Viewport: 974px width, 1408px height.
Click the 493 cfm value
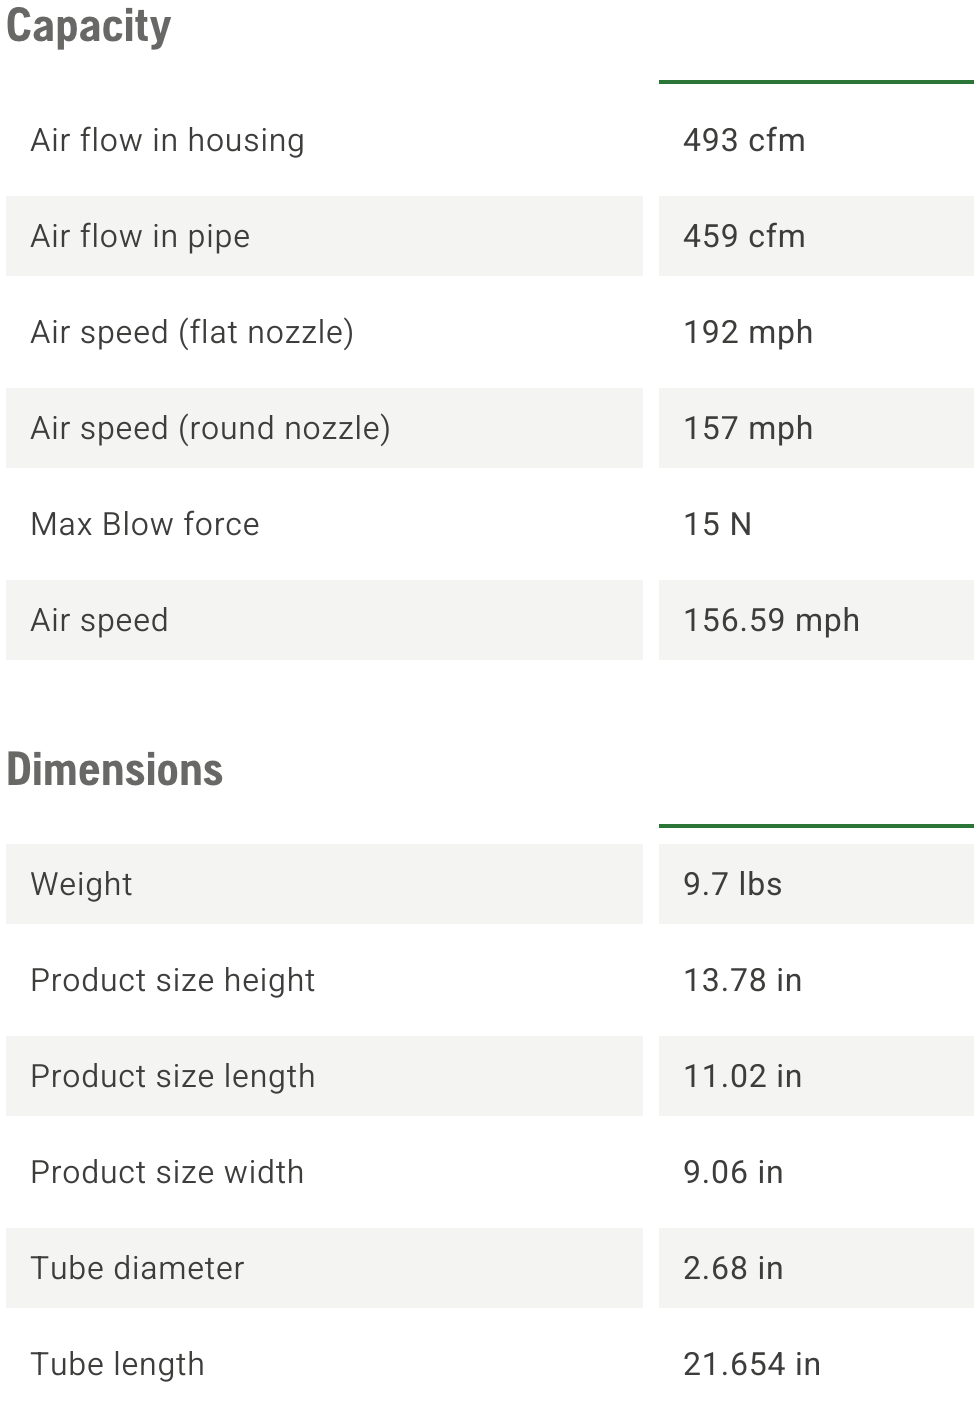coord(744,140)
